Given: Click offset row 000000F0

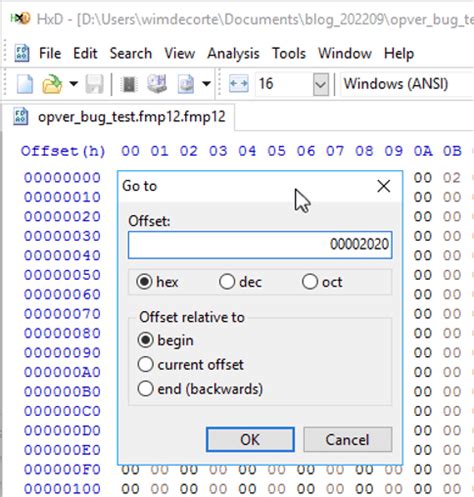Looking at the screenshot, I should tap(62, 470).
